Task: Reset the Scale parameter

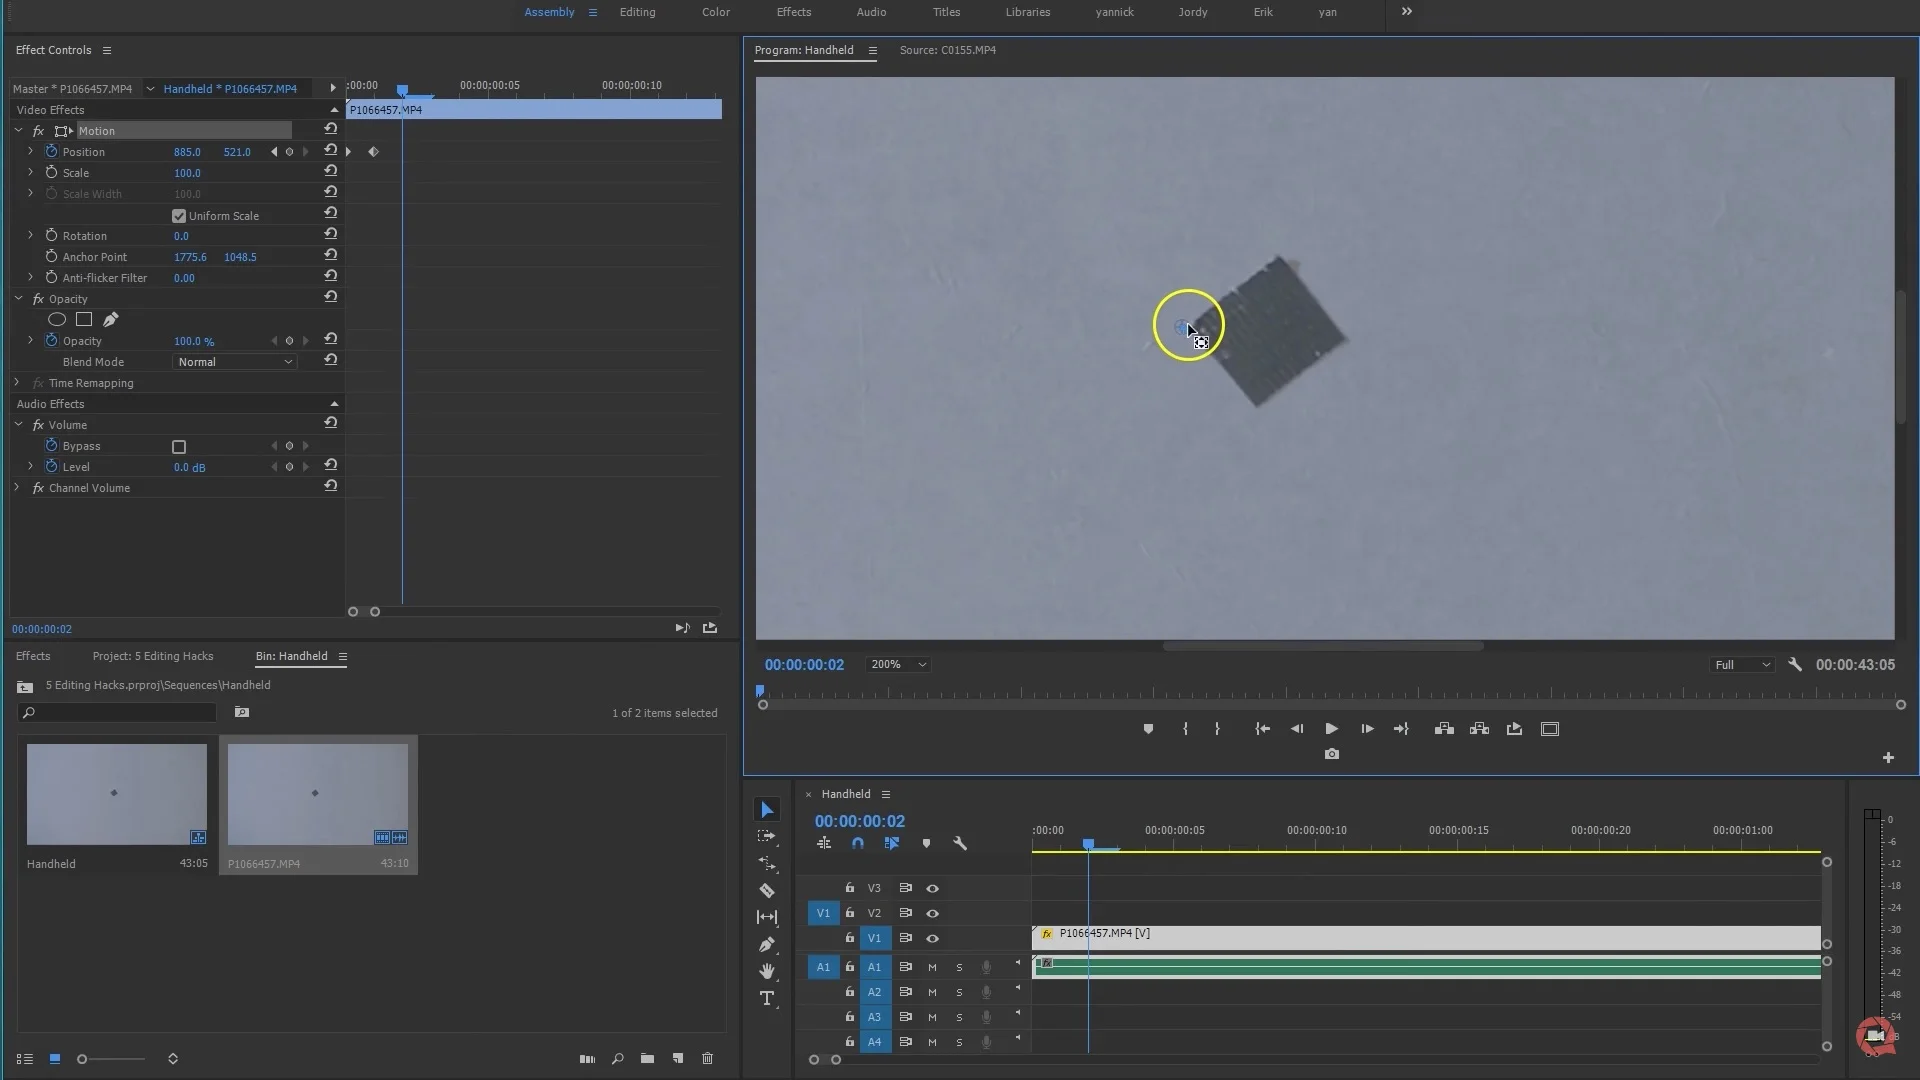Action: pos(330,171)
